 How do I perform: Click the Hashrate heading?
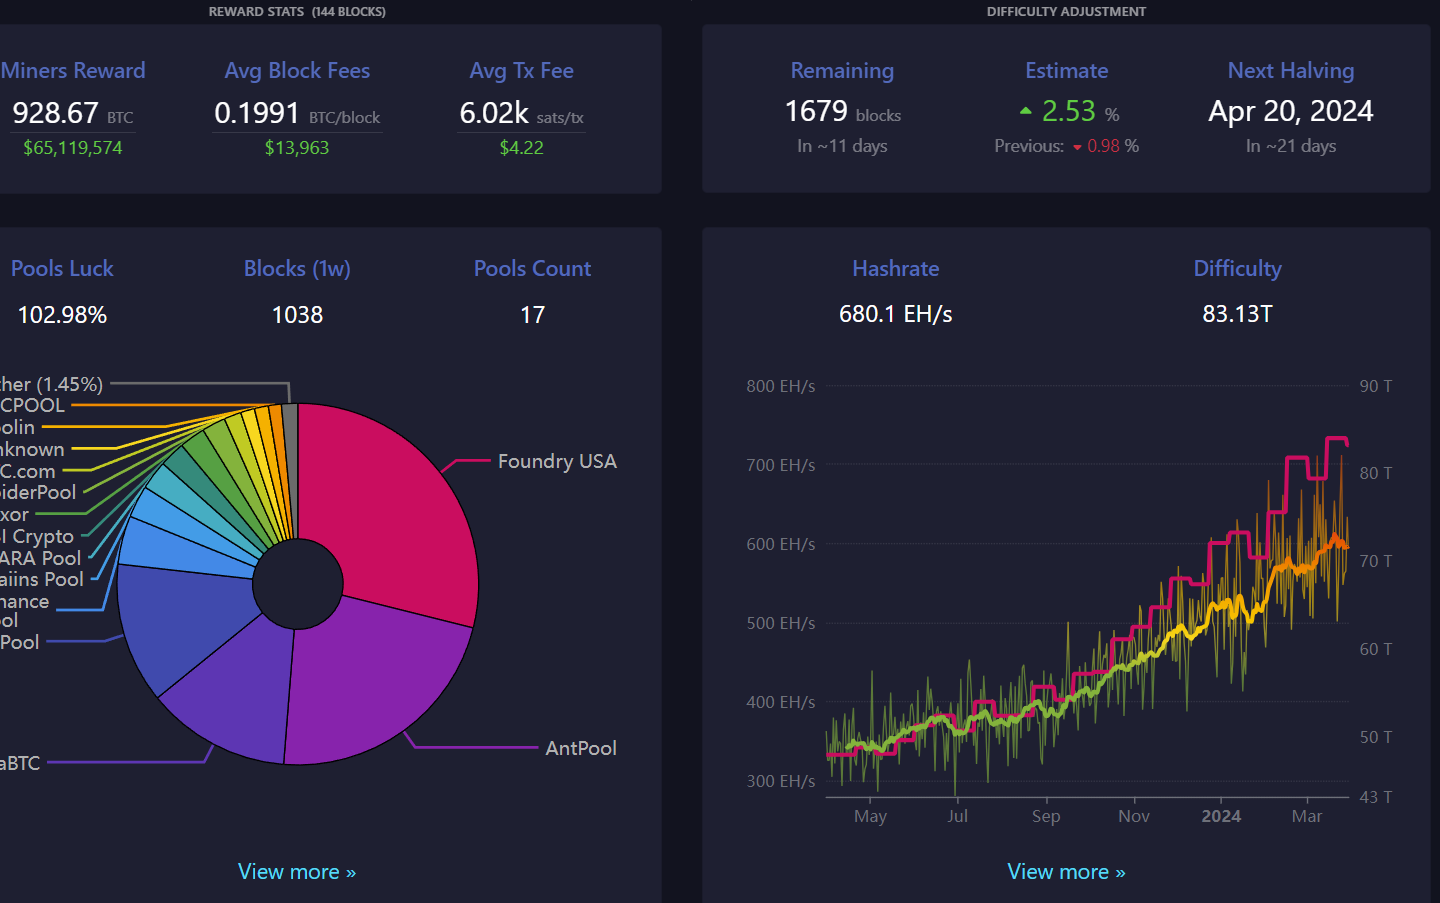(x=896, y=268)
